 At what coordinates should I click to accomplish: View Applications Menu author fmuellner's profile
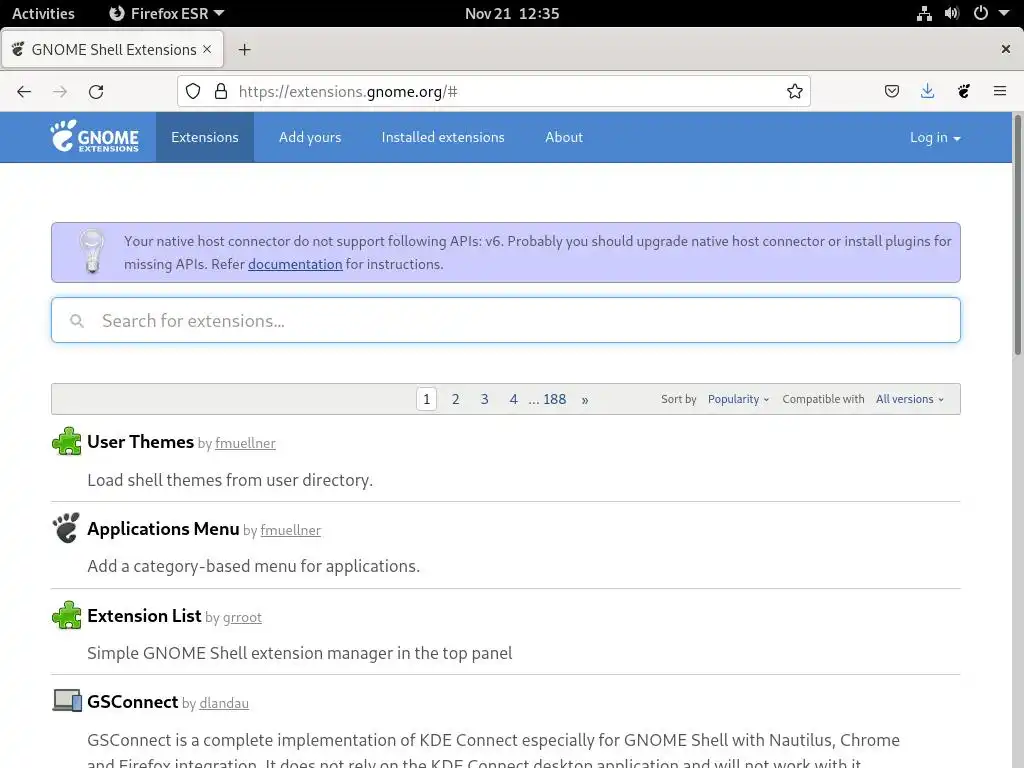coord(291,530)
